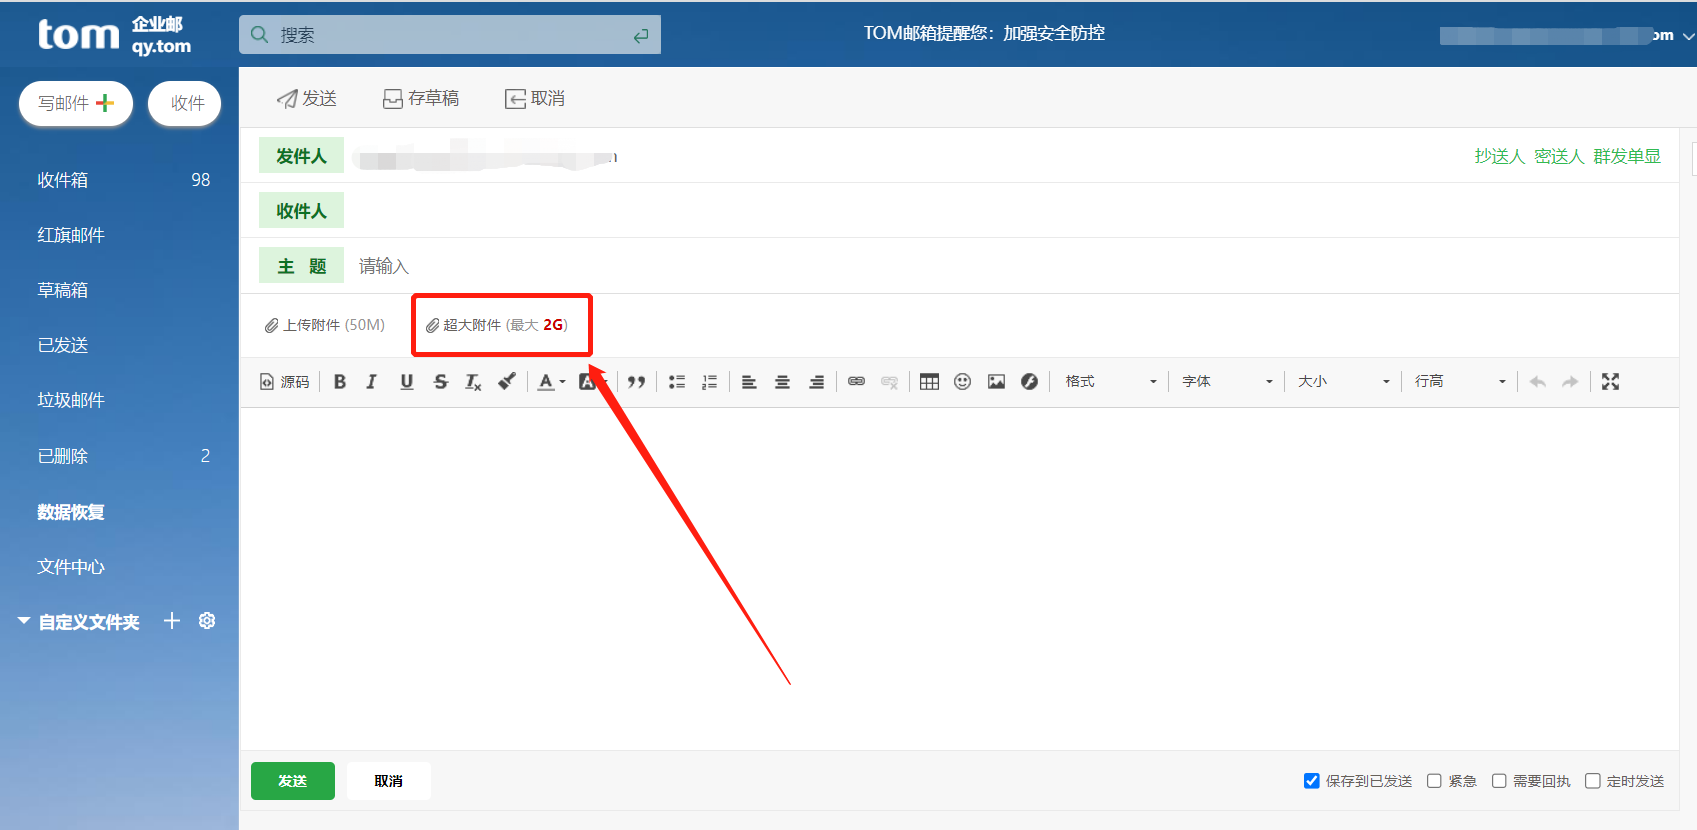Open the emoji smiley picker

point(963,381)
